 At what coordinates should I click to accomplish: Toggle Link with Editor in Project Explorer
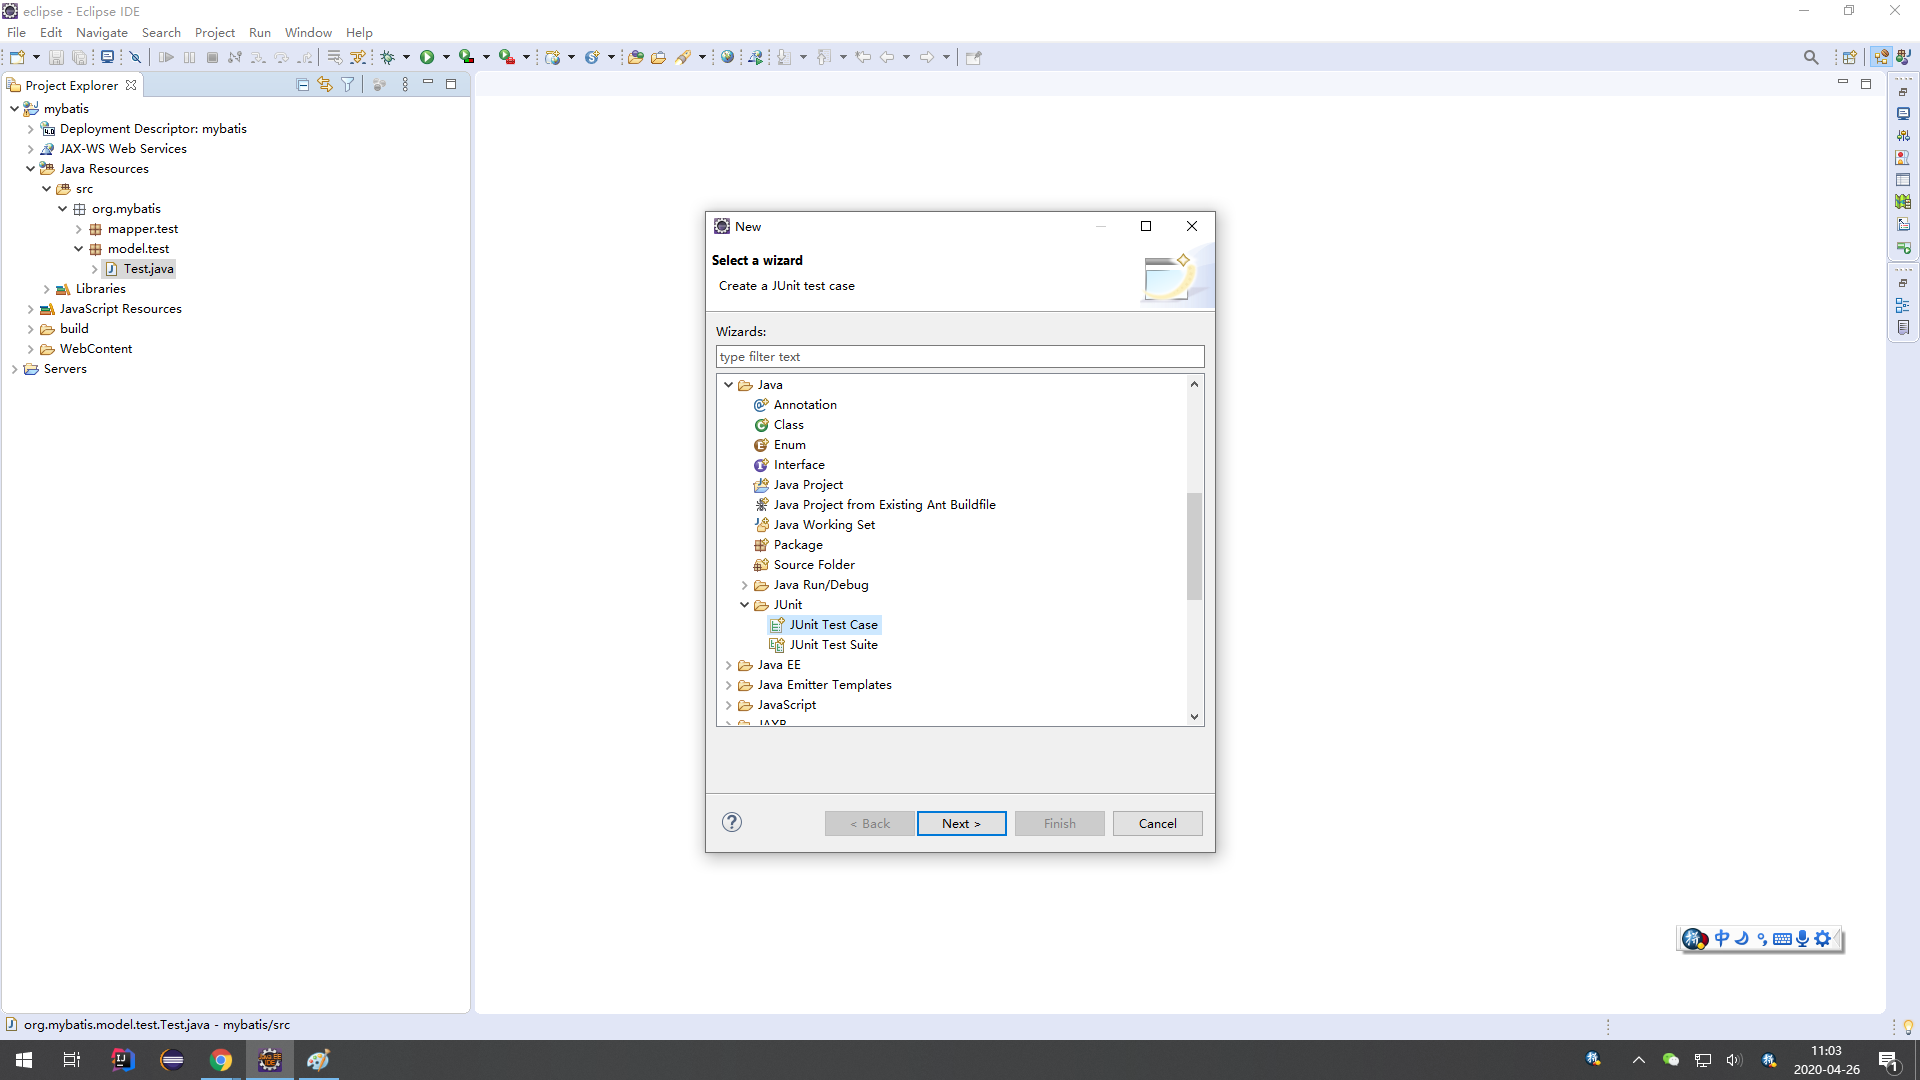(x=325, y=85)
